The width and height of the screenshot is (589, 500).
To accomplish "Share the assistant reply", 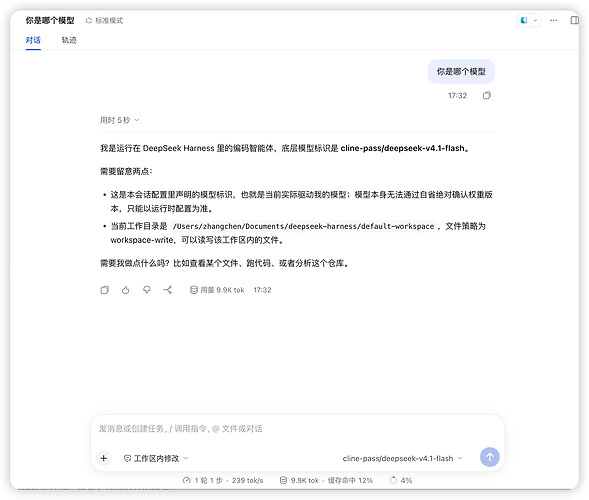I will click(x=168, y=290).
